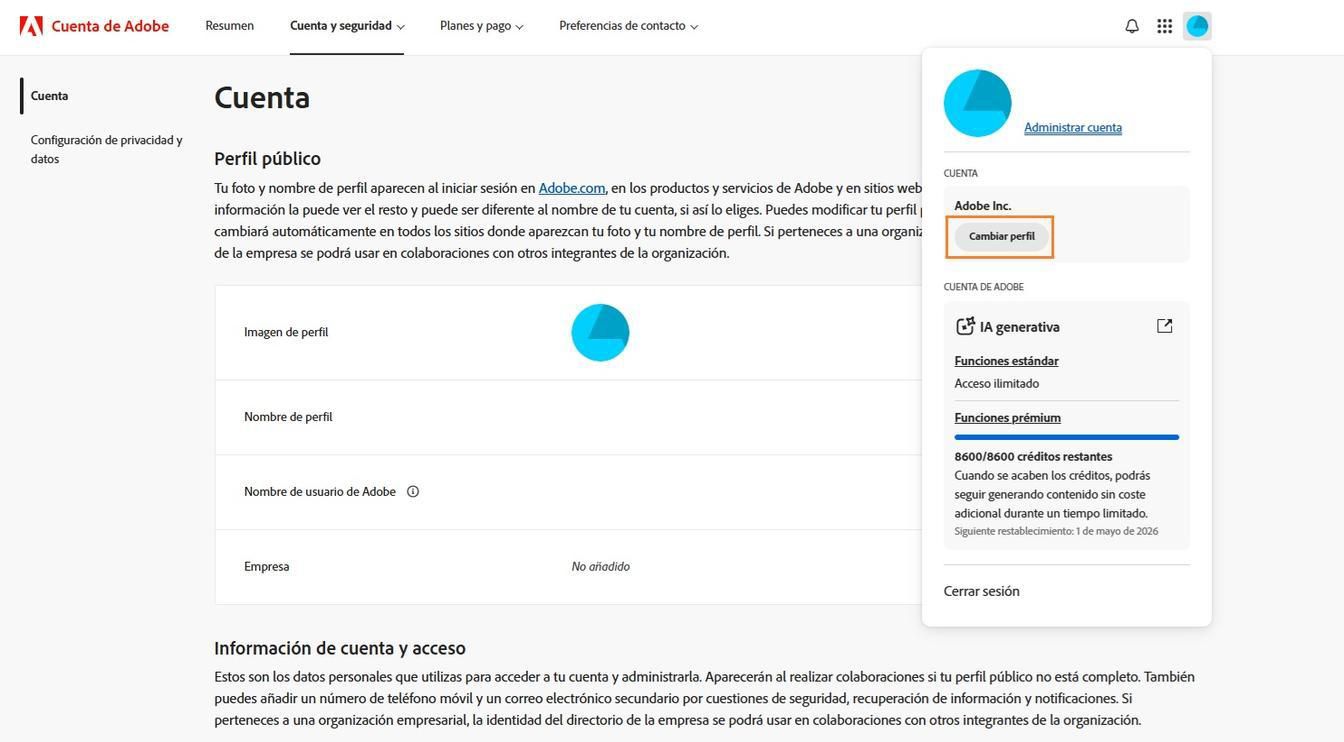Click the Adobe logo icon

[31, 26]
